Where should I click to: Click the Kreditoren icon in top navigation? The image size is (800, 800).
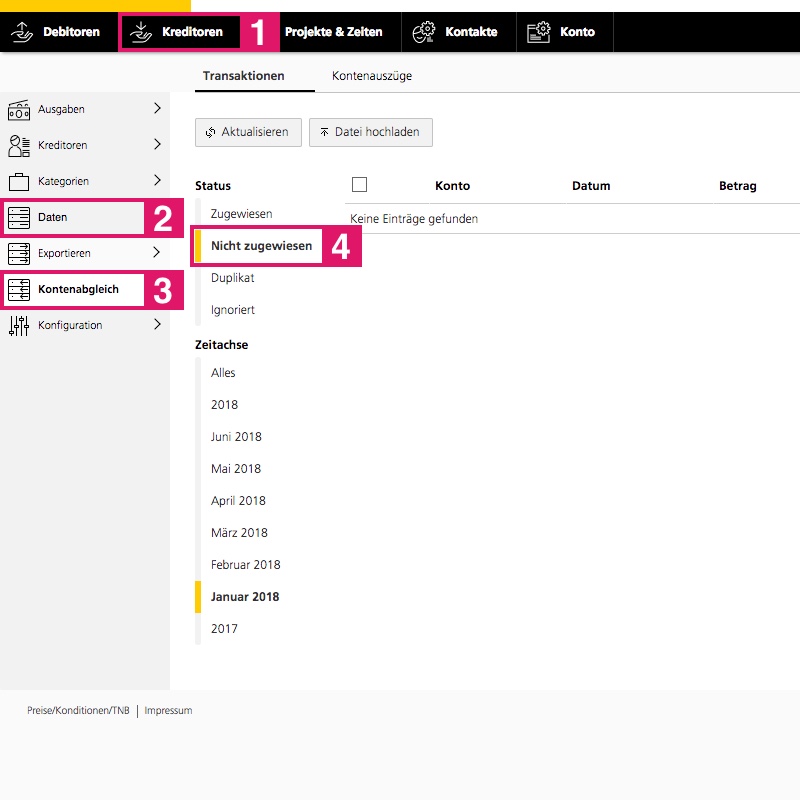tap(141, 32)
